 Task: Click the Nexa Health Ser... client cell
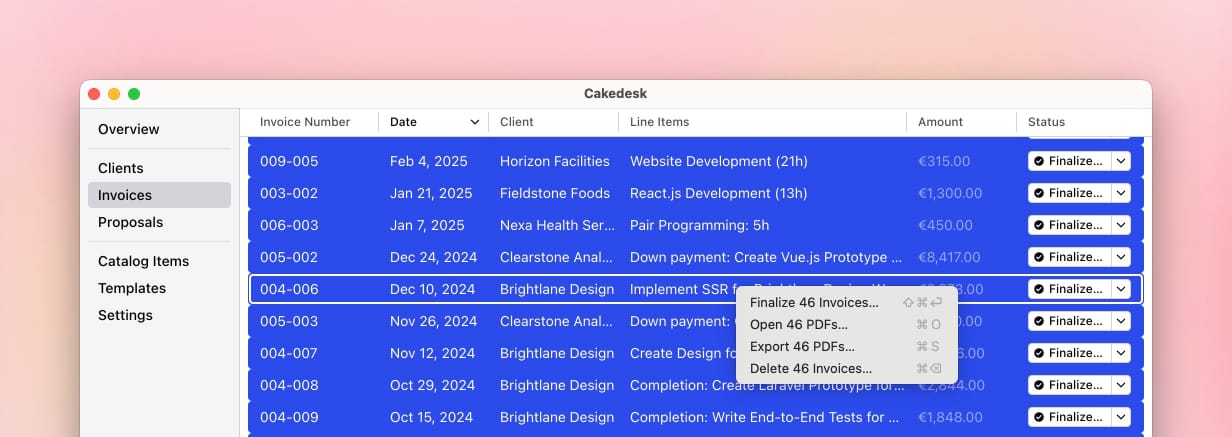[x=555, y=225]
